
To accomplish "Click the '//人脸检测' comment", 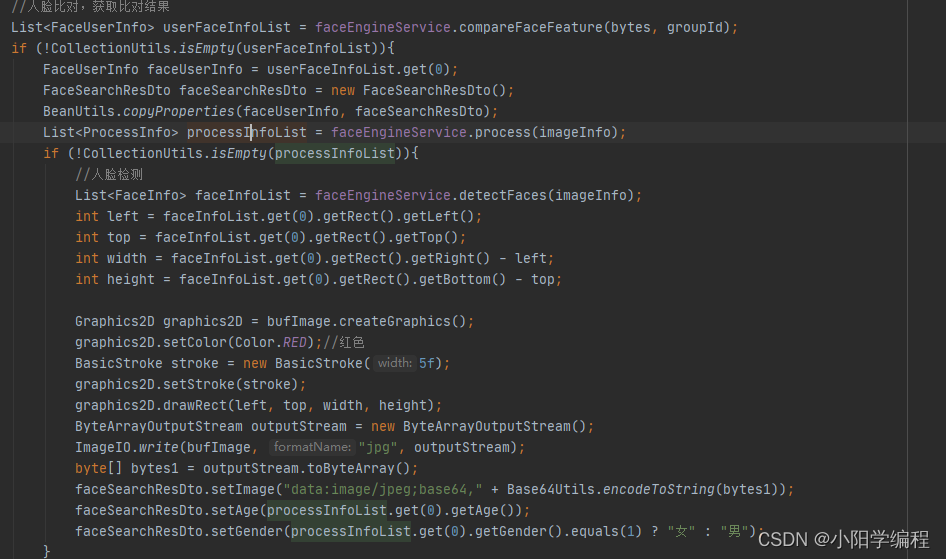I will (x=109, y=174).
